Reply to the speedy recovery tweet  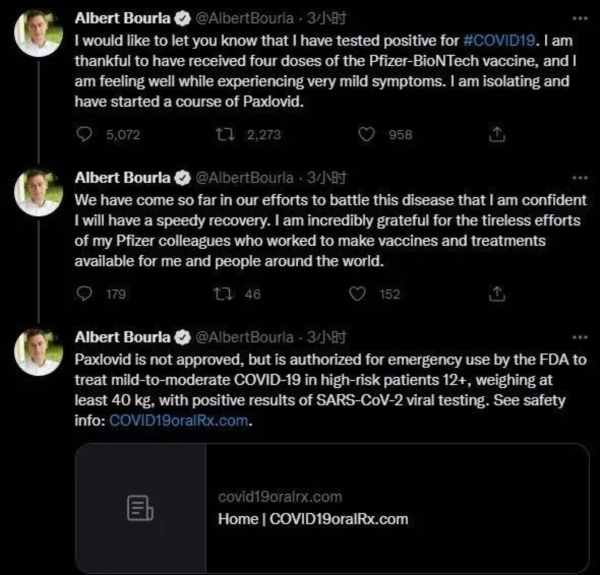85,294
